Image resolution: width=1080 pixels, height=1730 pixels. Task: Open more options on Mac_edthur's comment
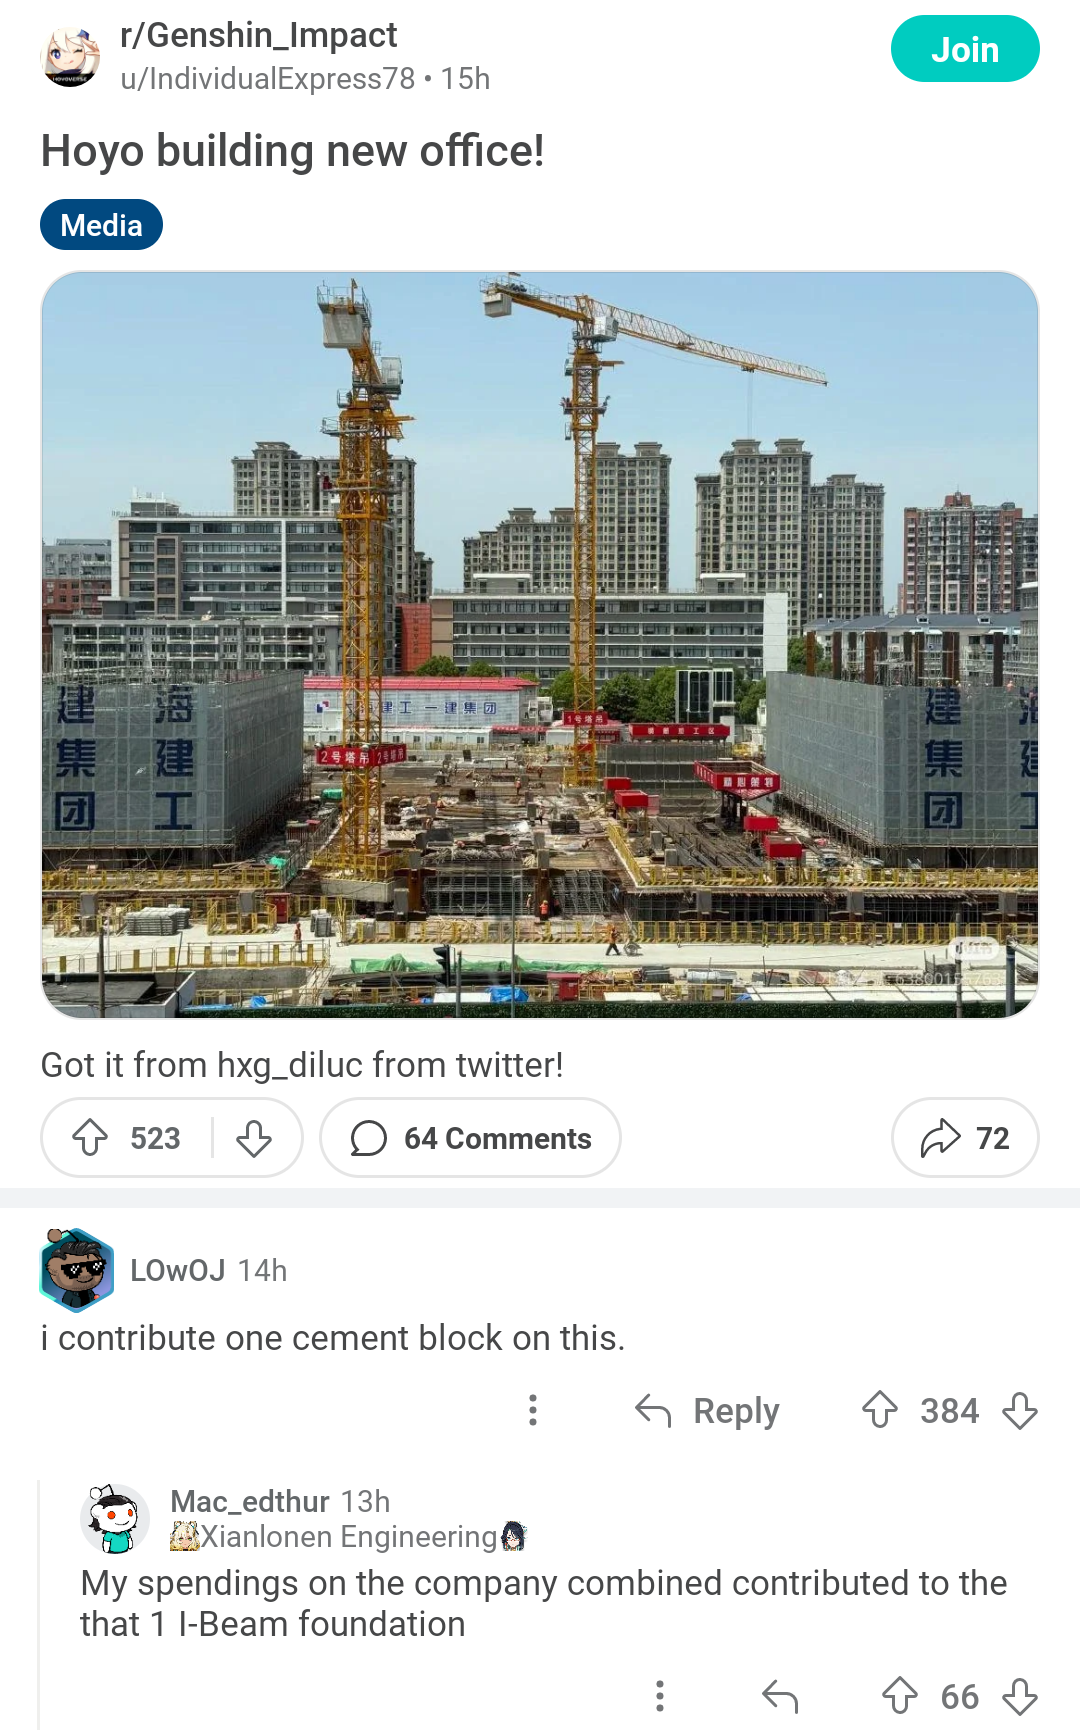pos(660,1696)
